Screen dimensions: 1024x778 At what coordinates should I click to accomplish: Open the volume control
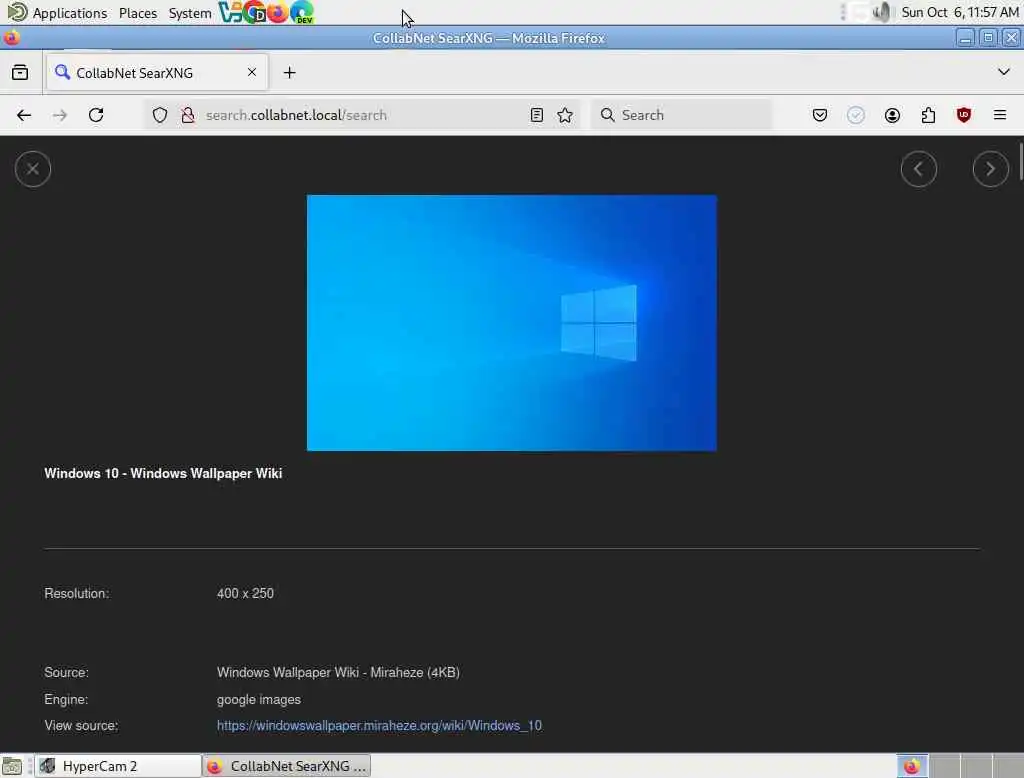[x=882, y=12]
